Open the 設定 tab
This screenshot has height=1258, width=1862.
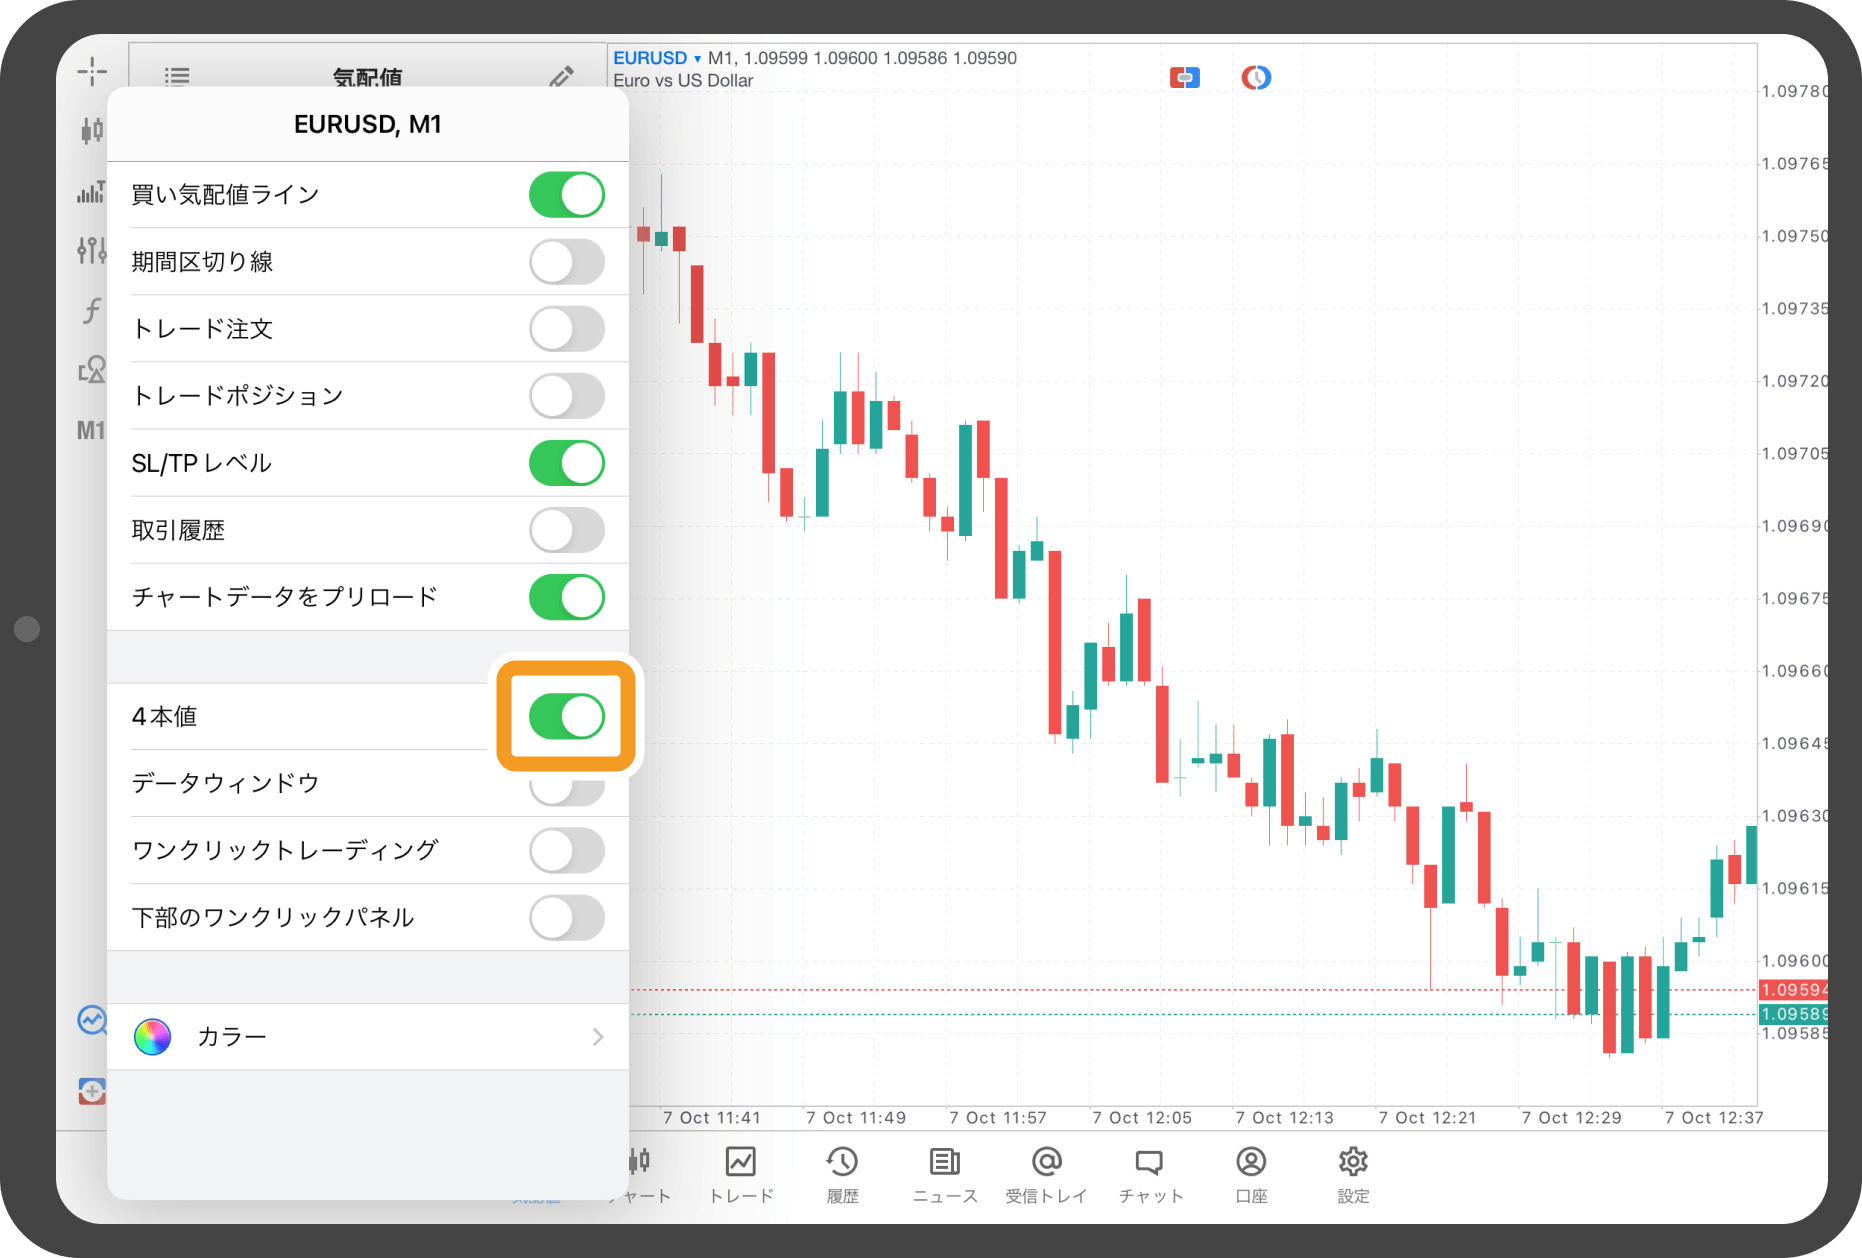click(x=1353, y=1175)
